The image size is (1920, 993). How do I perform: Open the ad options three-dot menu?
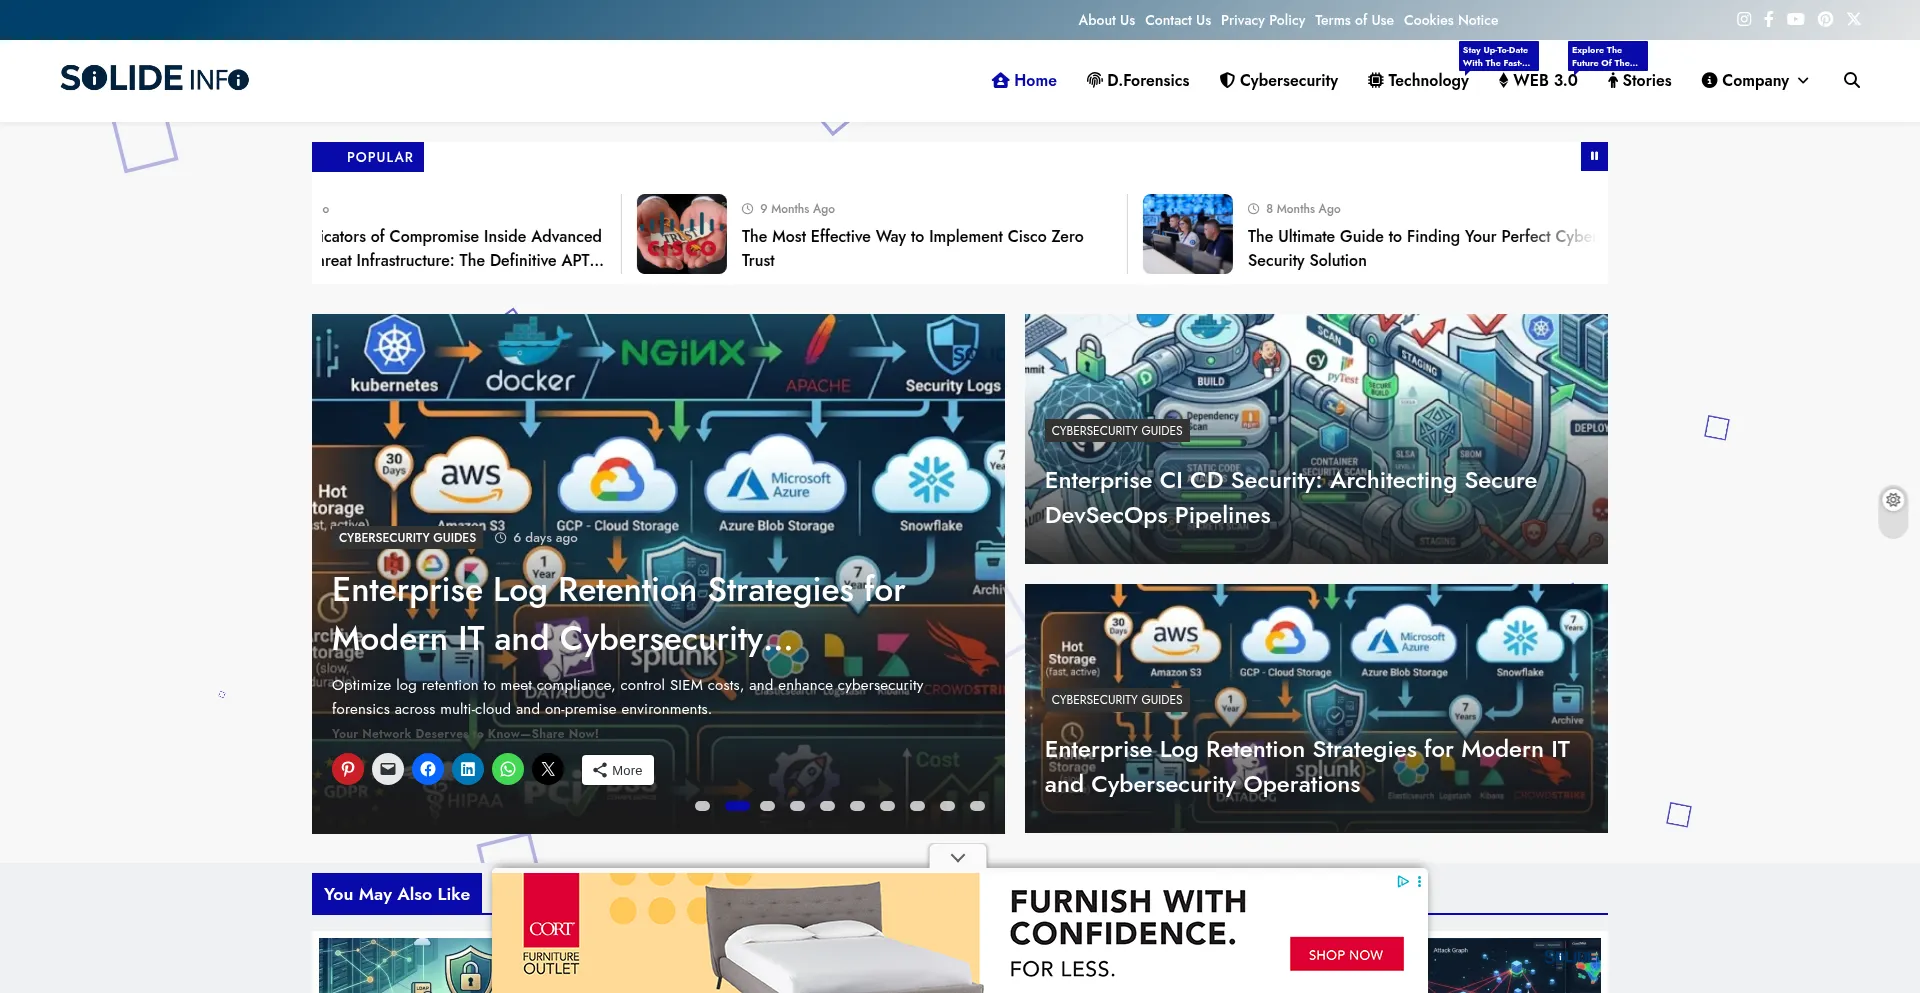coord(1419,881)
